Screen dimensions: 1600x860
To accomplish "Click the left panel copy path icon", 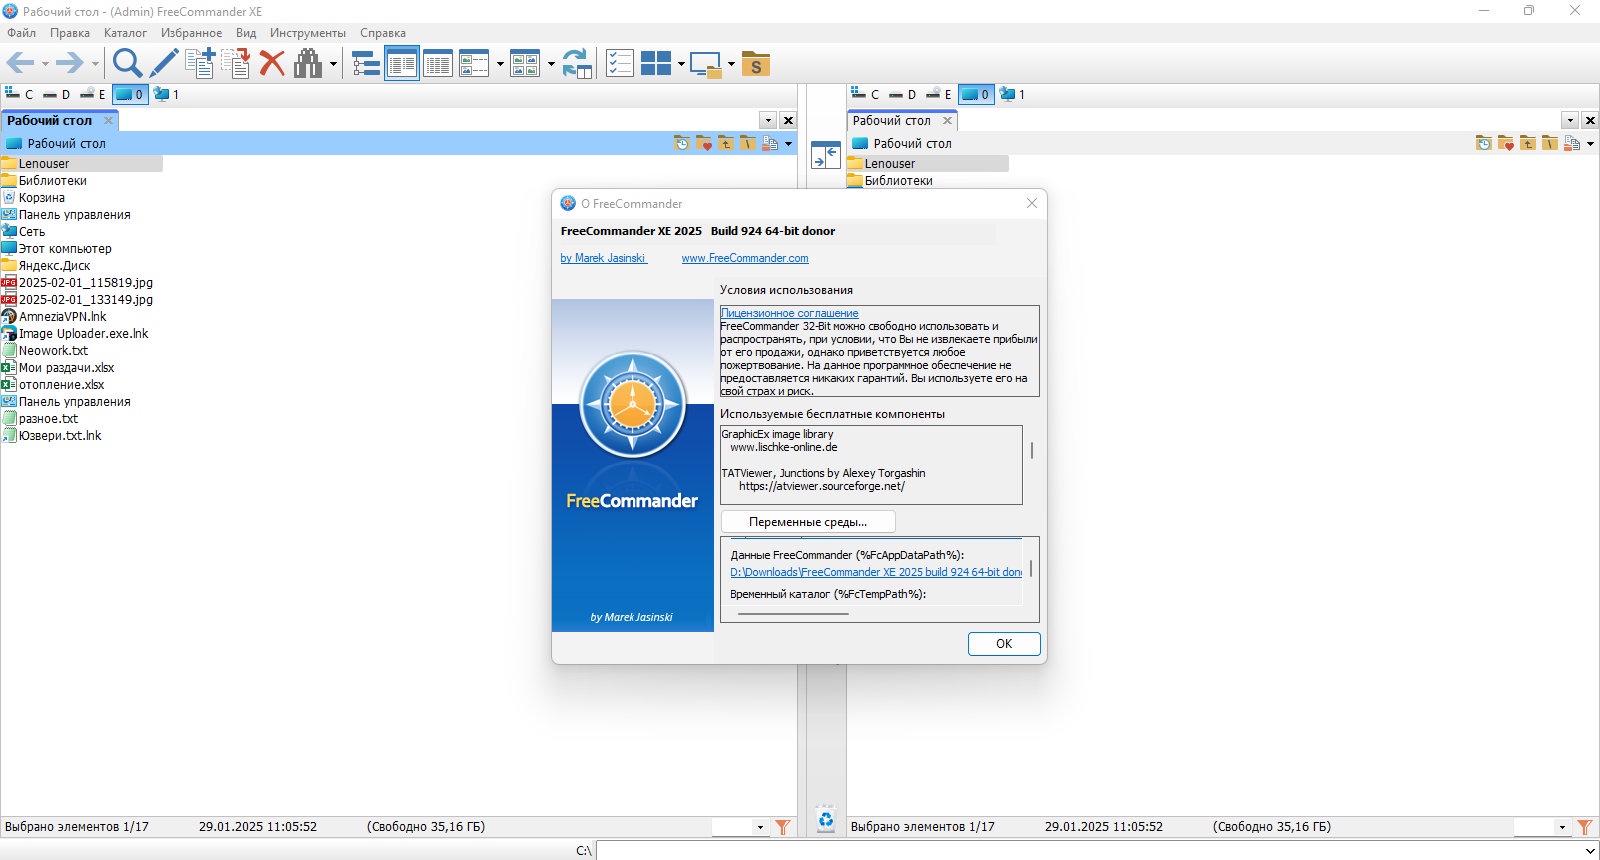I will click(770, 144).
